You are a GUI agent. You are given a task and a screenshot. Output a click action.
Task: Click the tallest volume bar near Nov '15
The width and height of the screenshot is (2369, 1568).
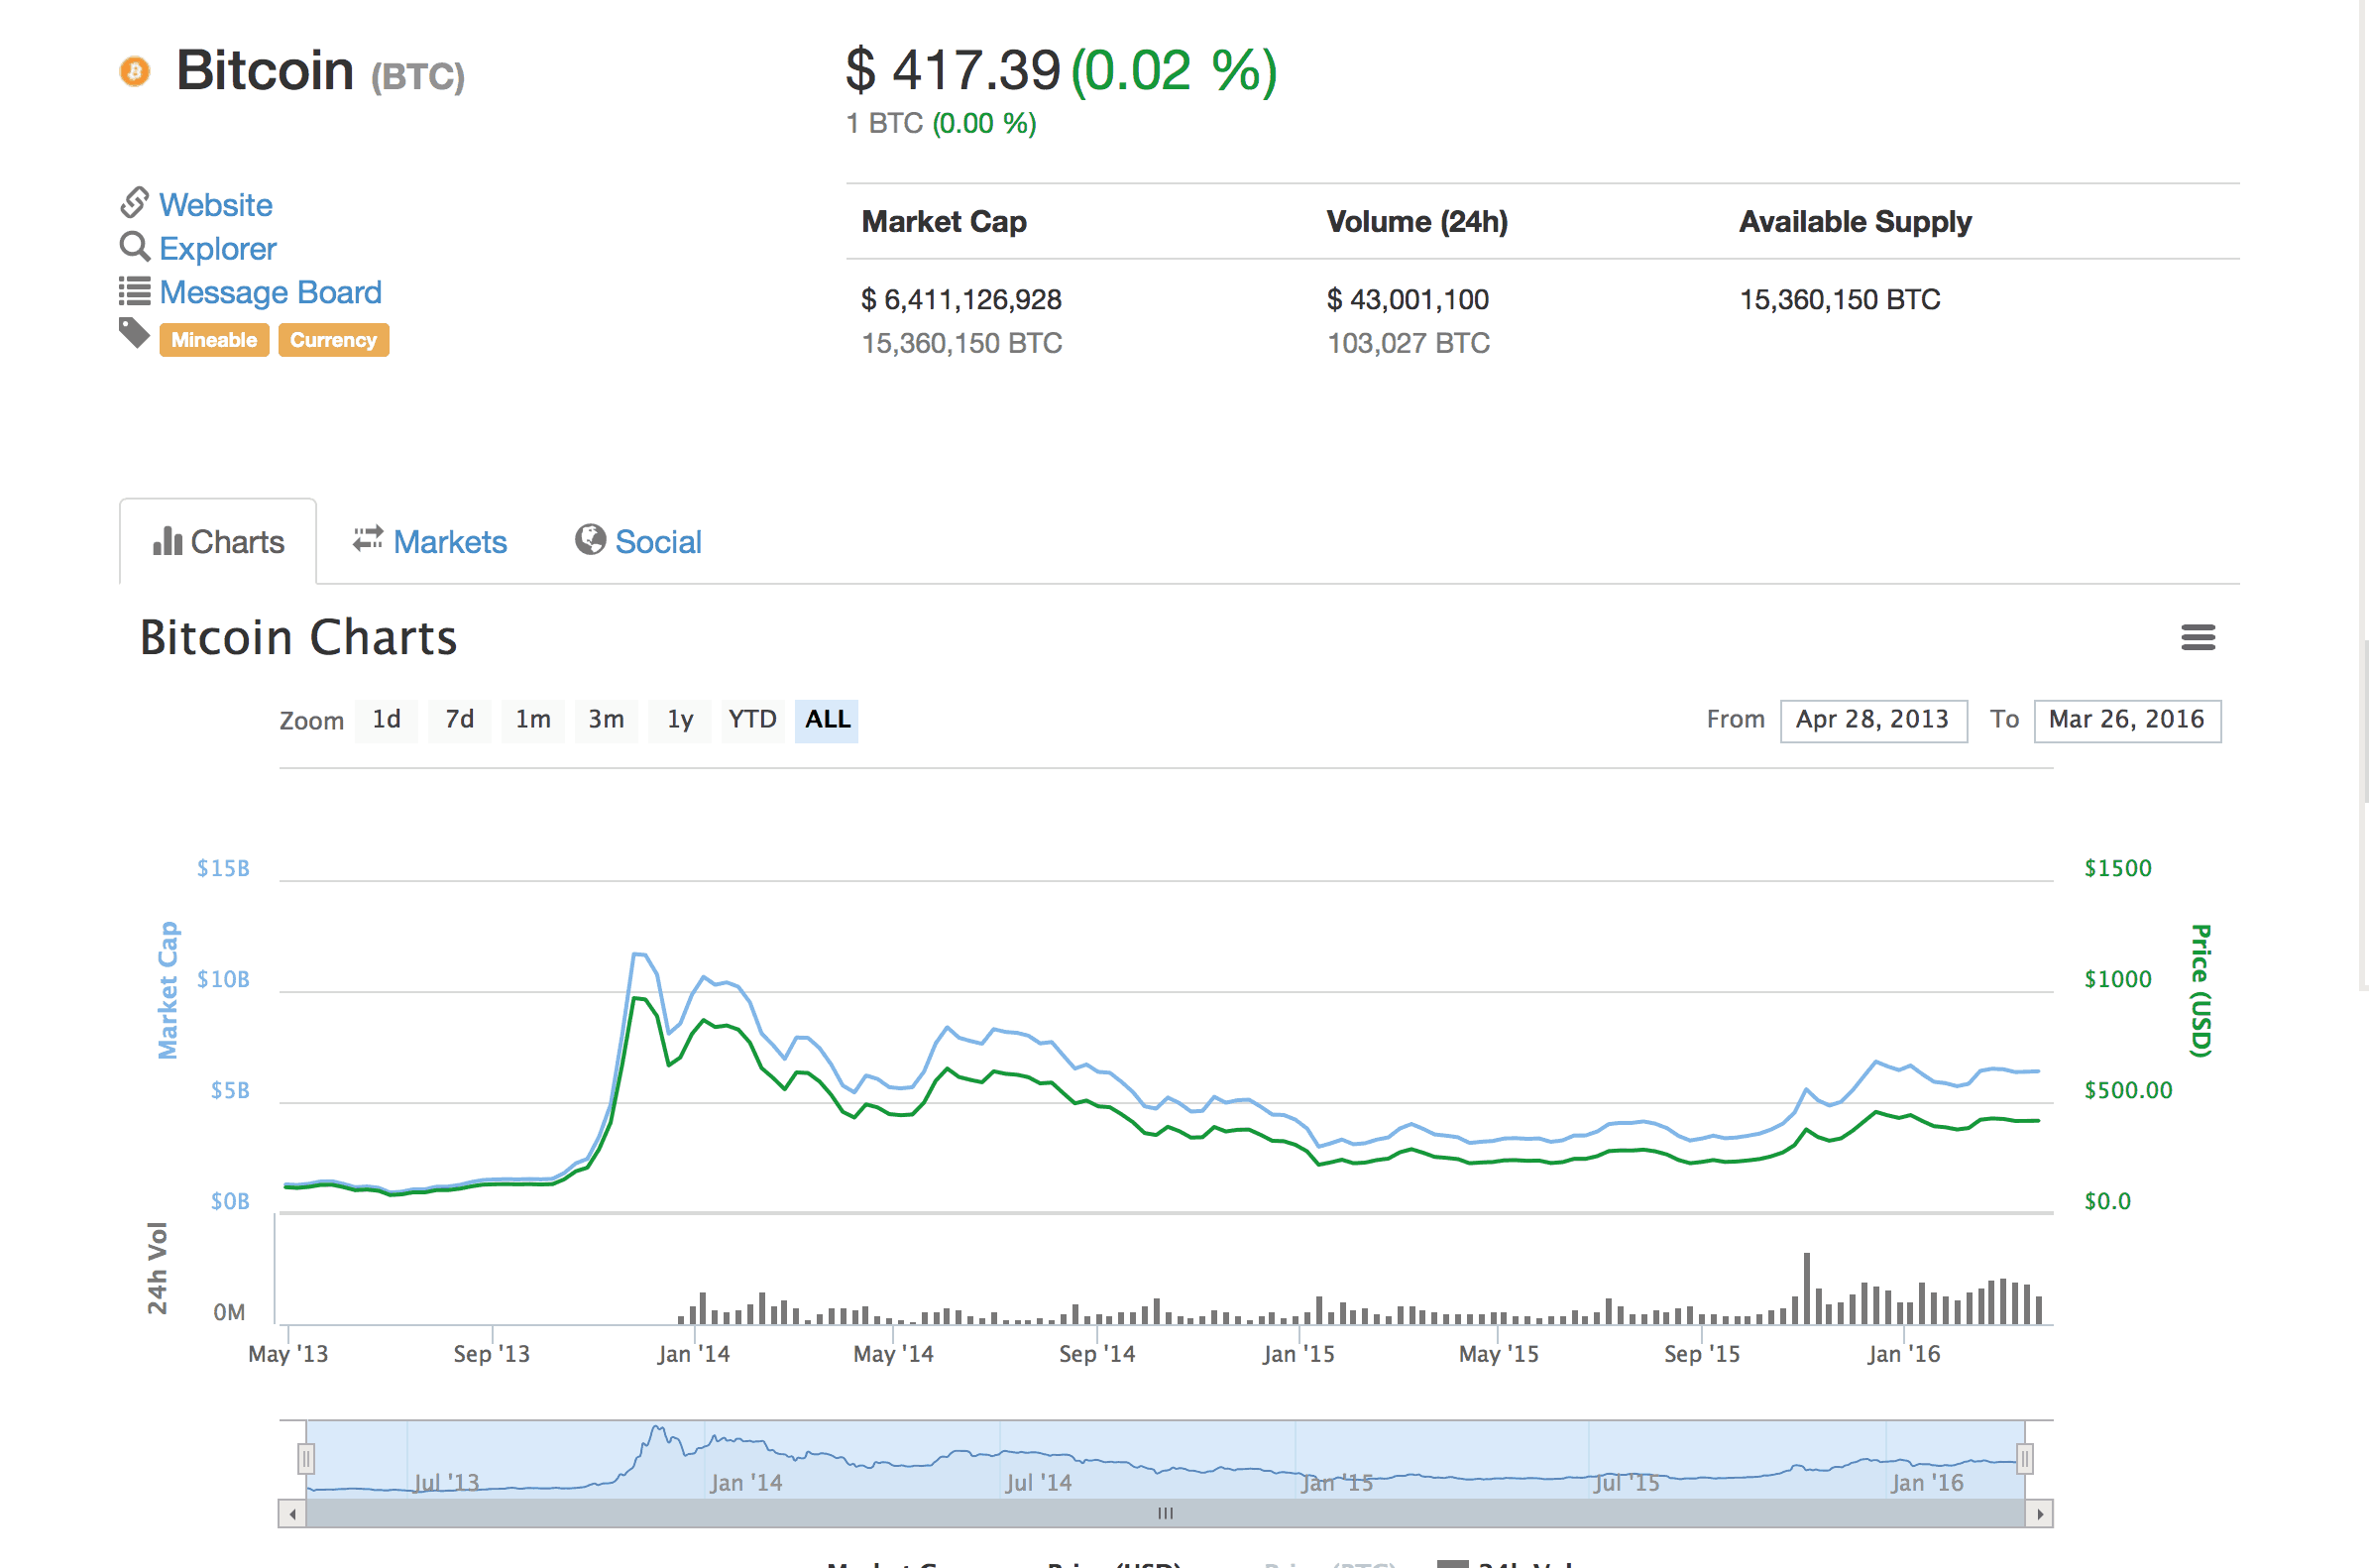pyautogui.click(x=1807, y=1288)
